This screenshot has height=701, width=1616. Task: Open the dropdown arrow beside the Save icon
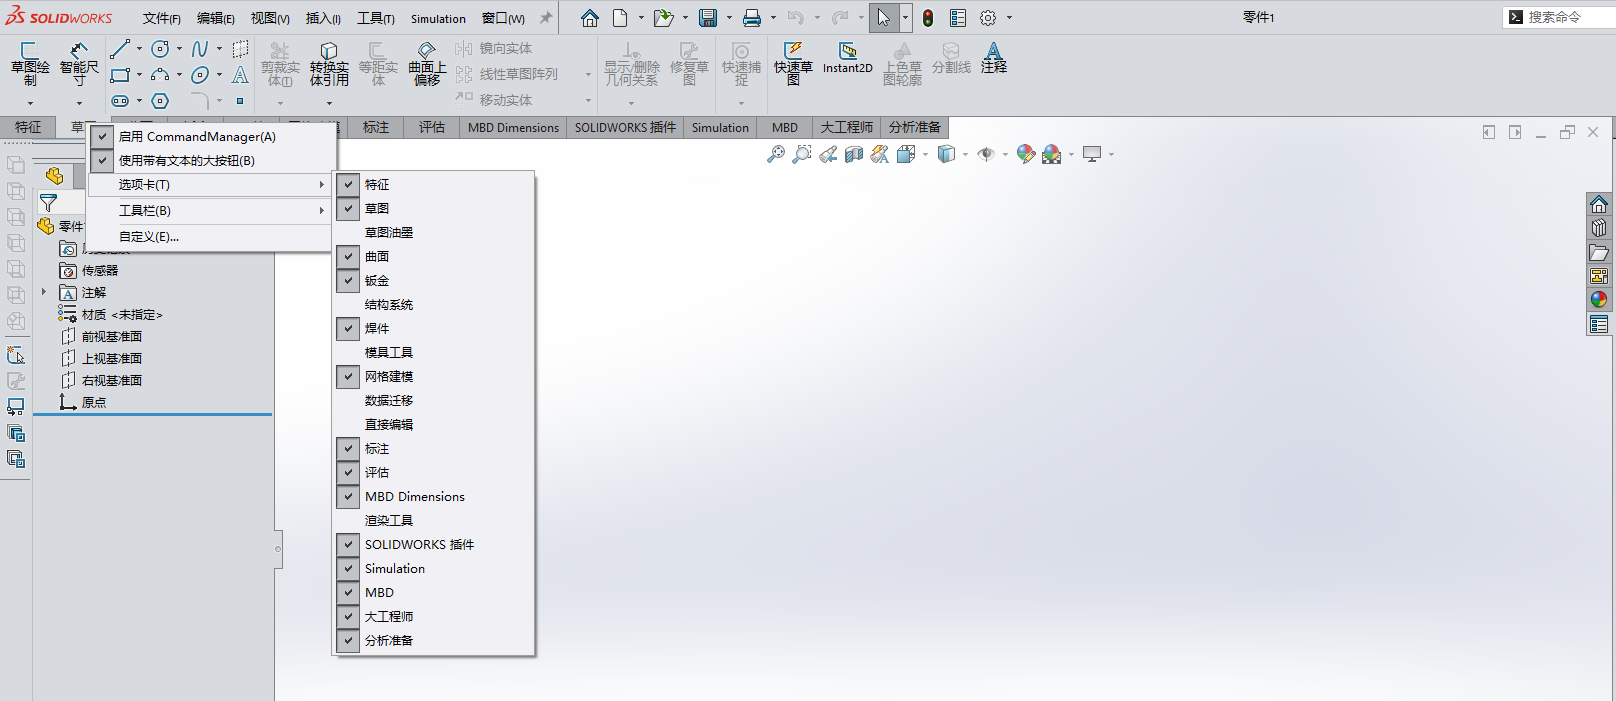(x=729, y=18)
